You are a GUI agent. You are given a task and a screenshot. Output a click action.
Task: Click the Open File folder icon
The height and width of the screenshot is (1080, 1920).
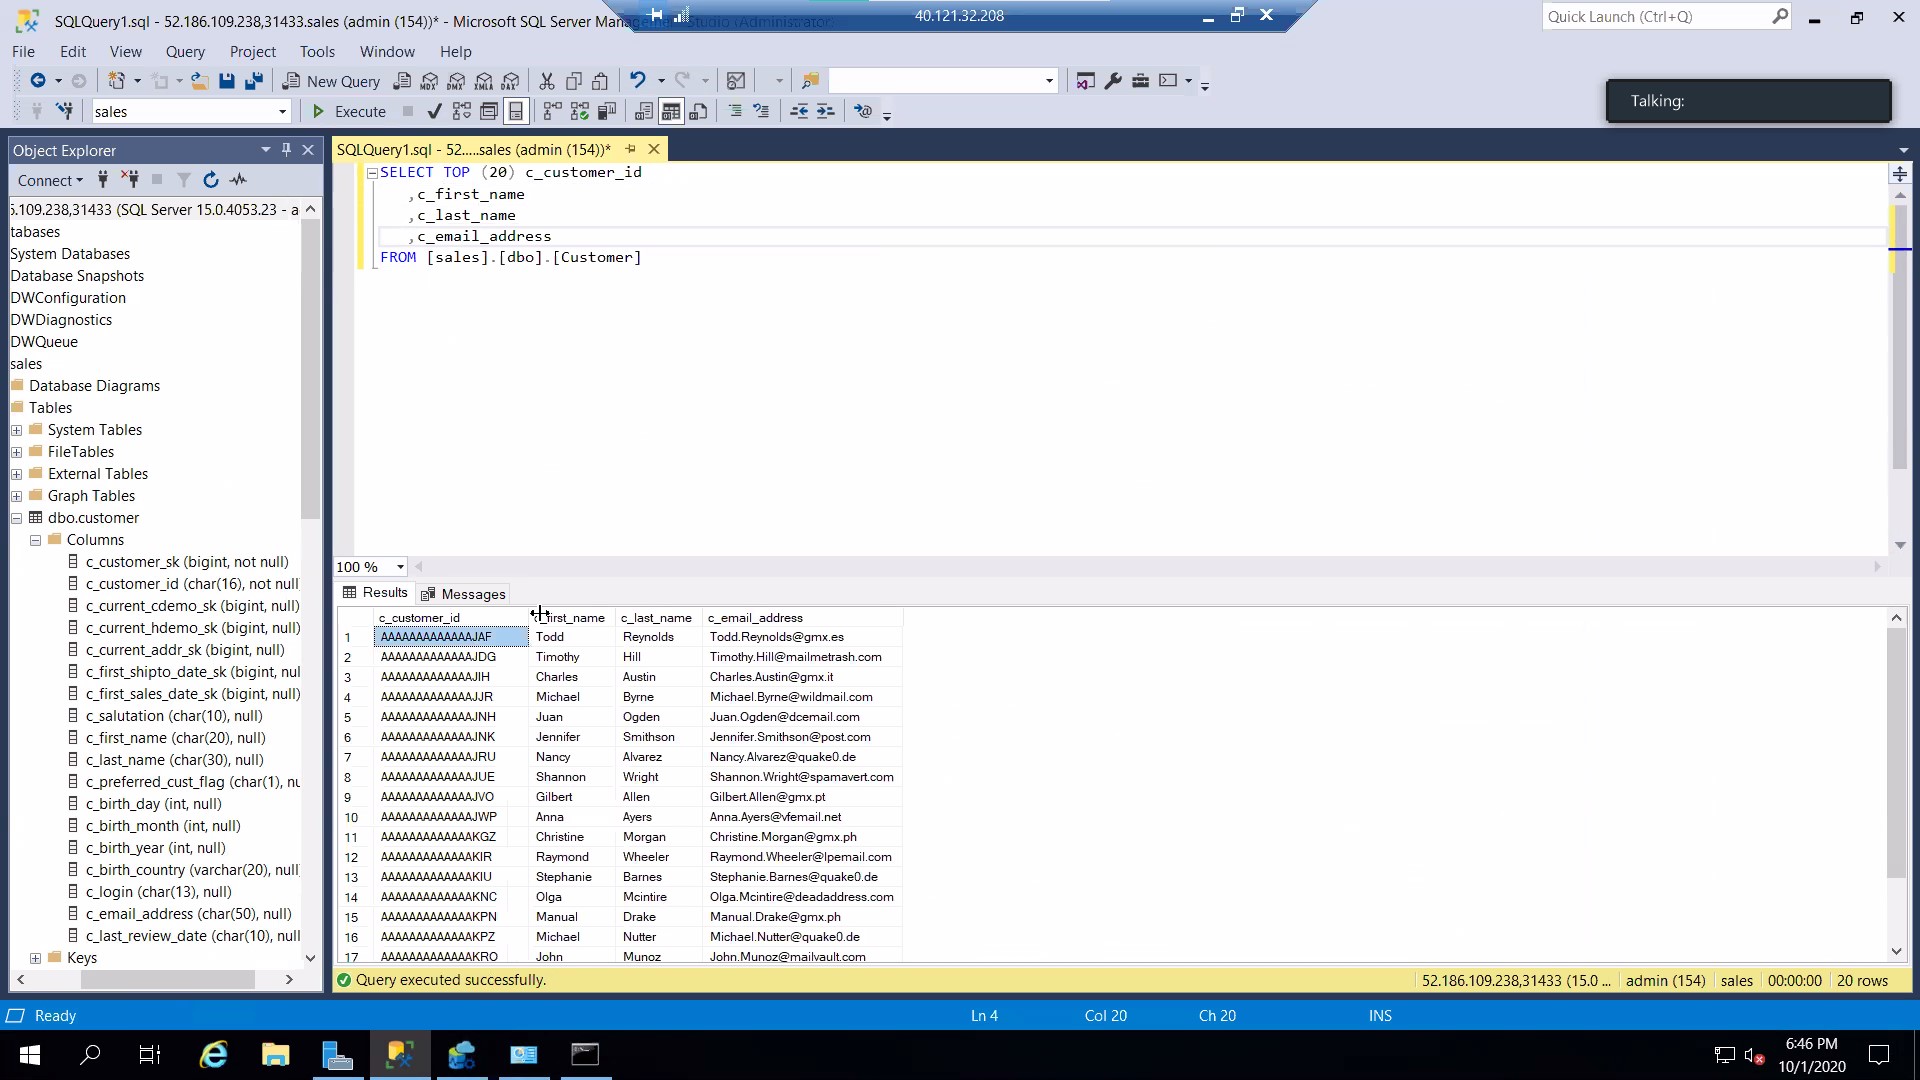point(200,81)
